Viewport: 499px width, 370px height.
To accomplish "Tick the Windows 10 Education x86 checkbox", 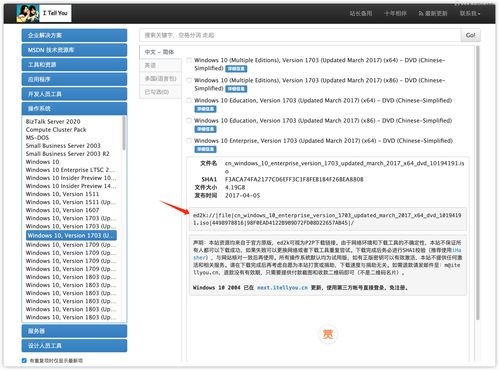I will coord(189,120).
